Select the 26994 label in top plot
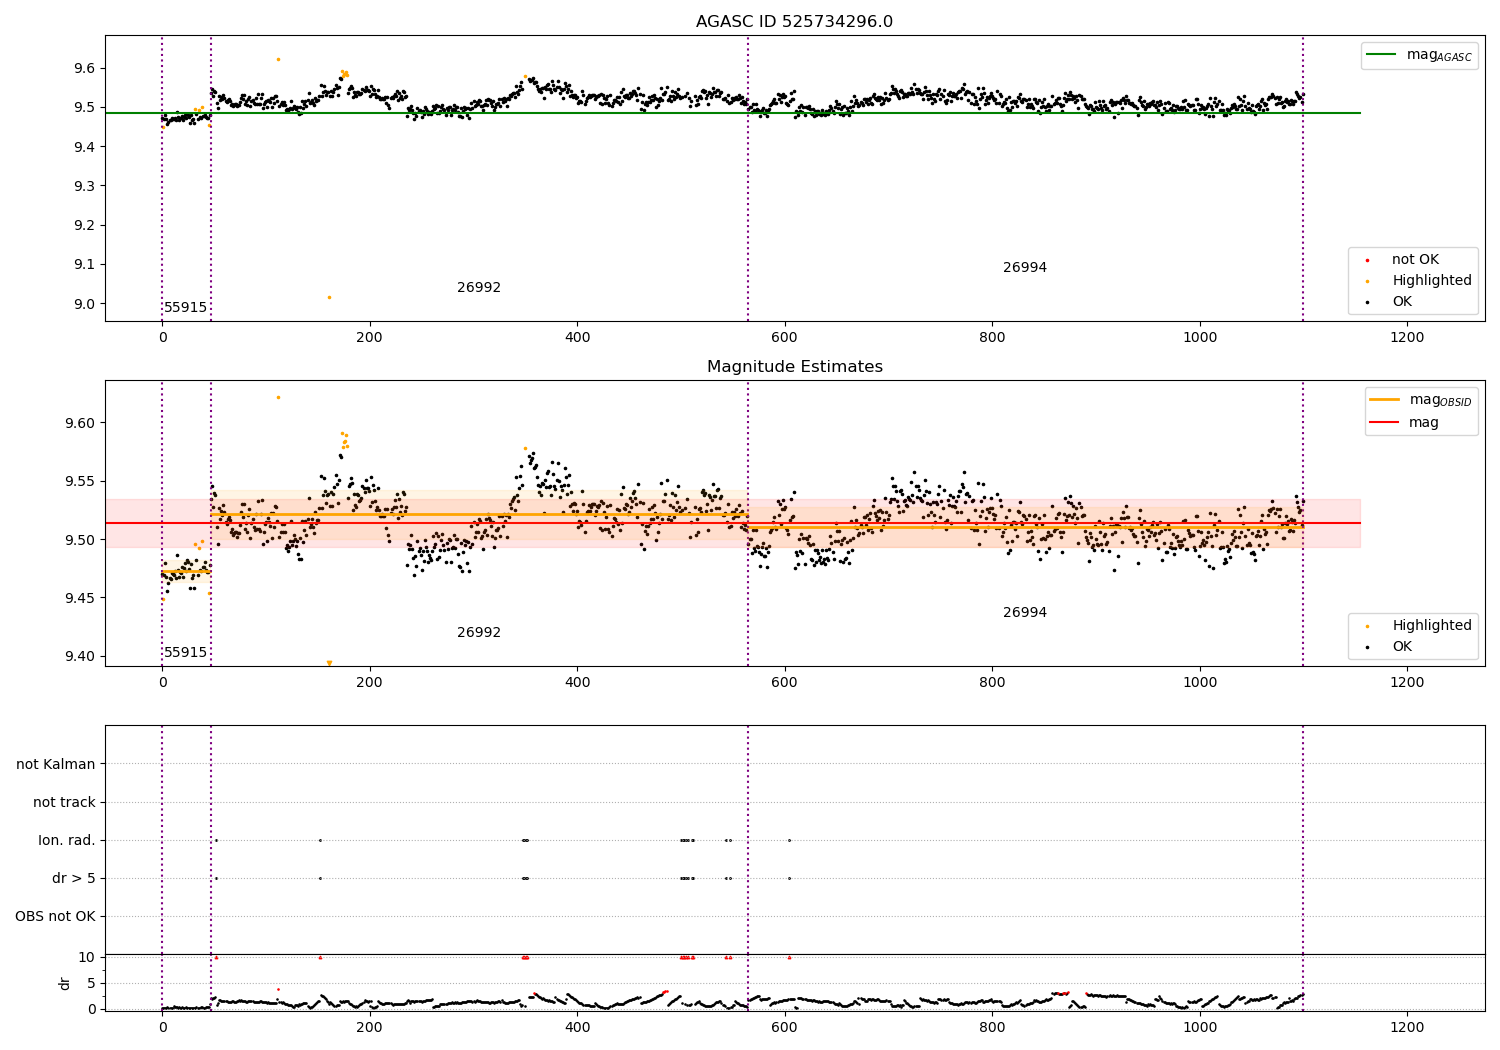 [1025, 268]
